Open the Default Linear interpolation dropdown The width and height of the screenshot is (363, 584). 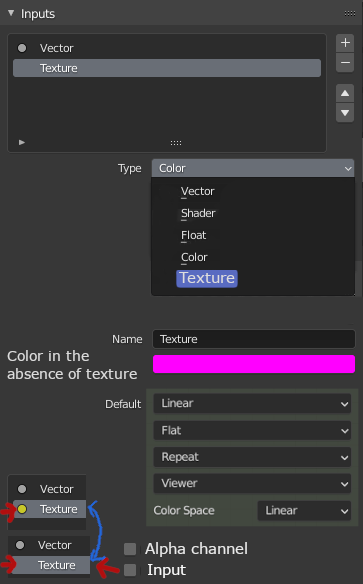[252, 403]
